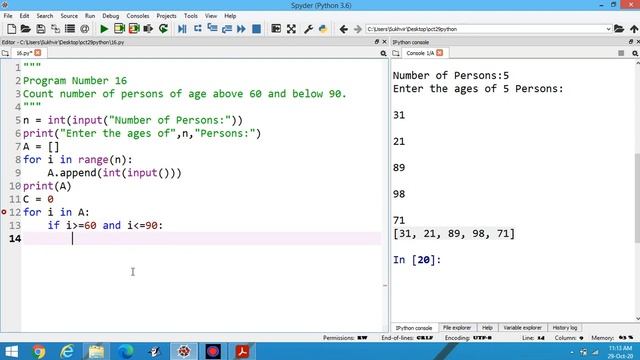Open the View menu

click(211, 16)
